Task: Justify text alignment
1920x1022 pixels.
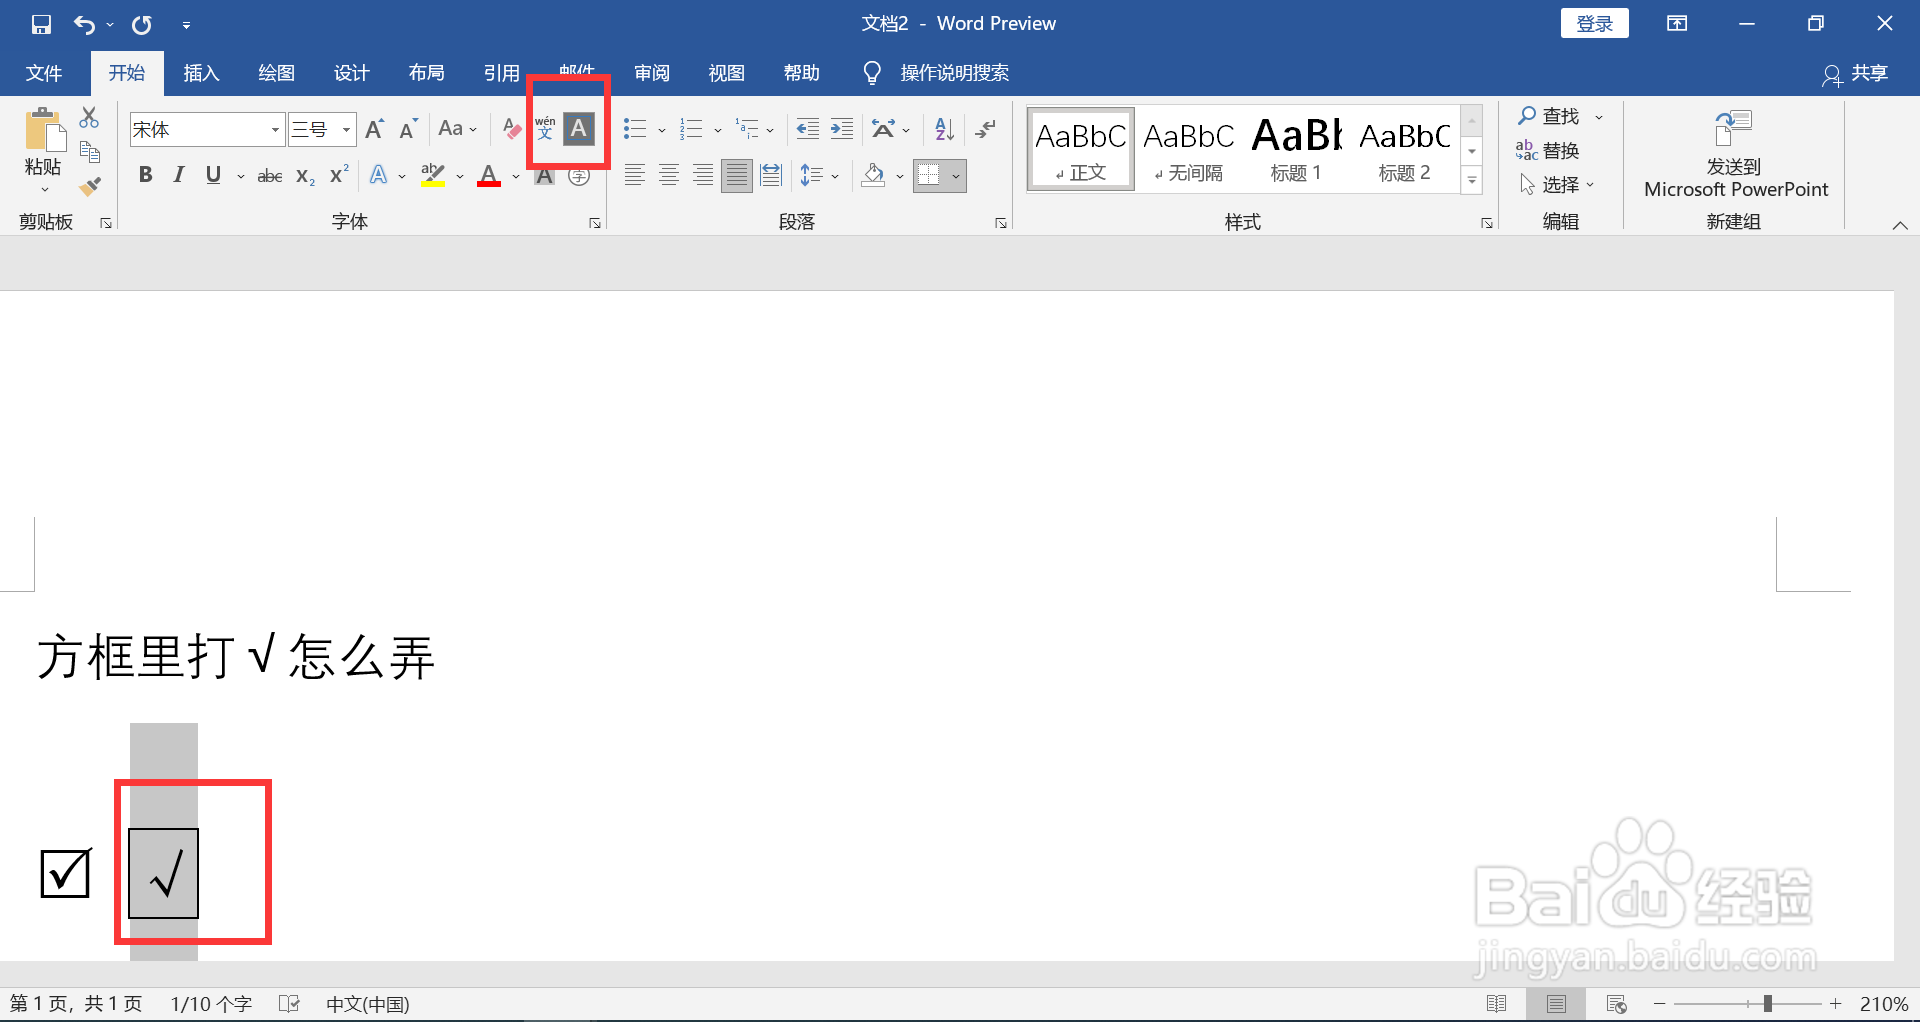Action: tap(737, 176)
